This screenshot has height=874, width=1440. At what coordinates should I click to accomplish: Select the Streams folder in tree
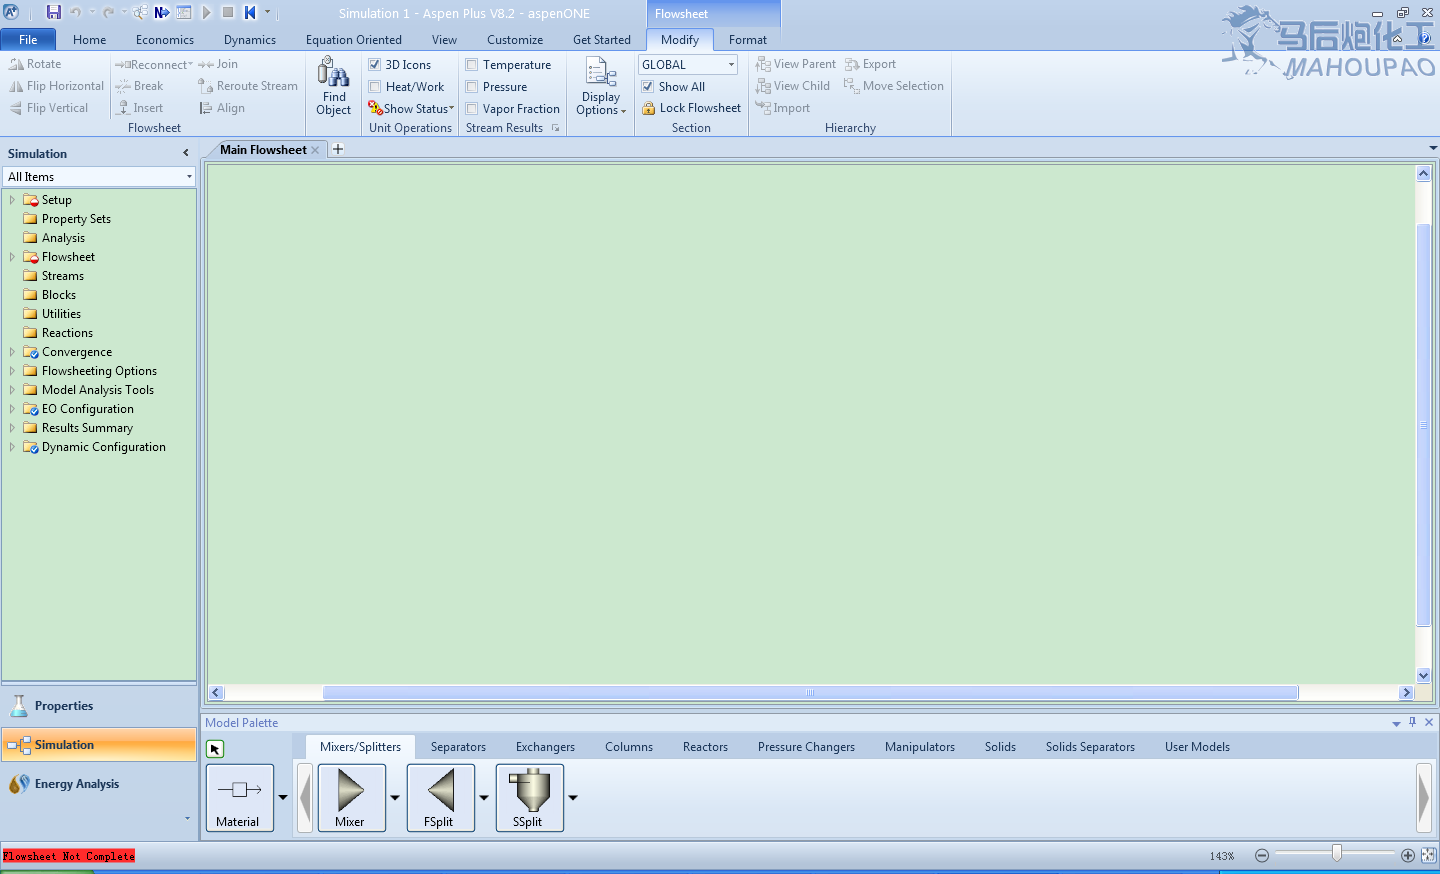(62, 276)
